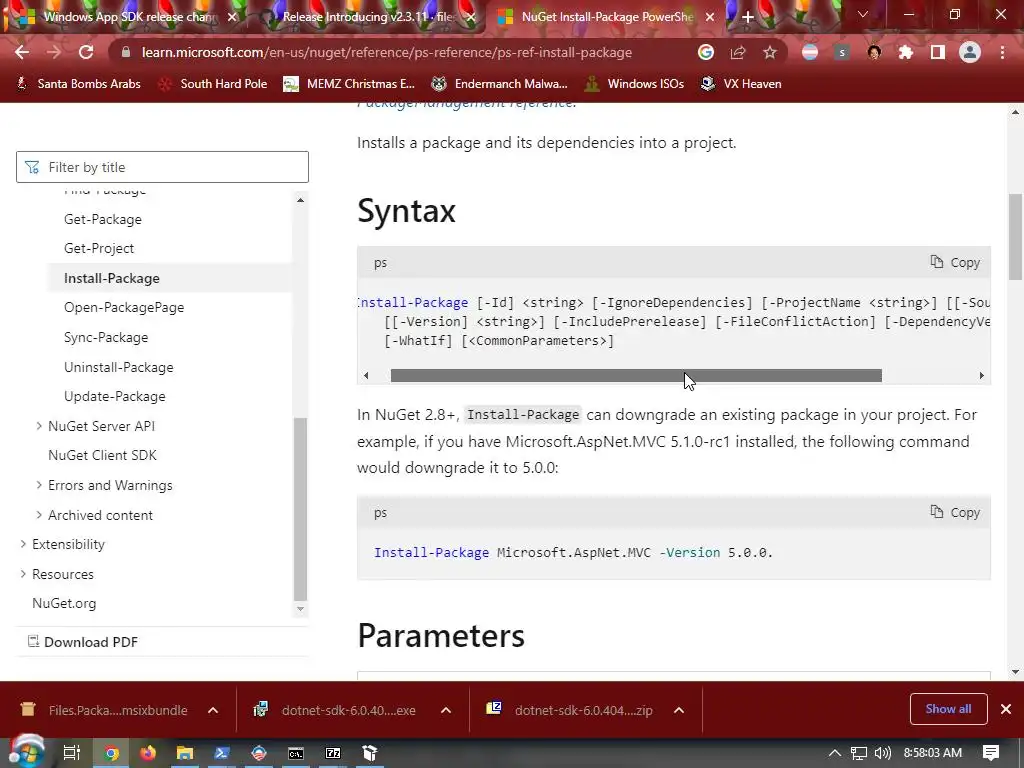
Task: Open NuGet Client SDK in sidebar
Action: [102, 455]
